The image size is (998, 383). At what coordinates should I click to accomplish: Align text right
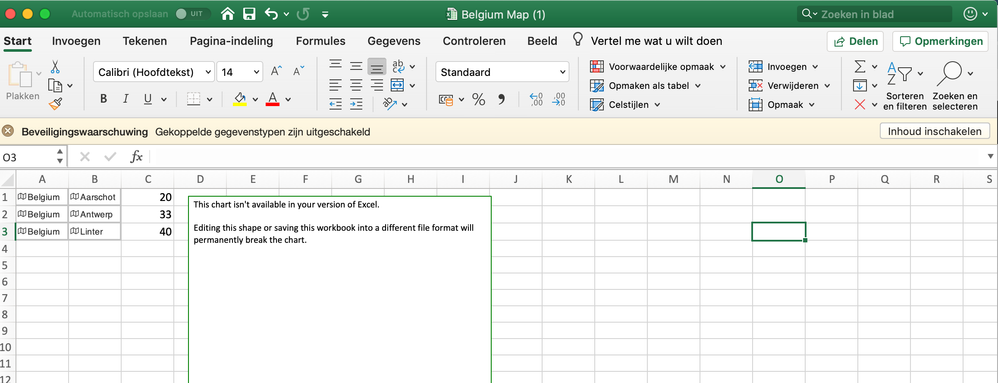[377, 85]
